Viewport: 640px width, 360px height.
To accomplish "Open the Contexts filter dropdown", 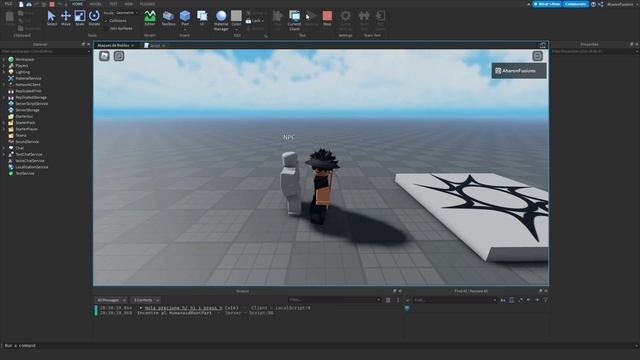I will point(146,300).
